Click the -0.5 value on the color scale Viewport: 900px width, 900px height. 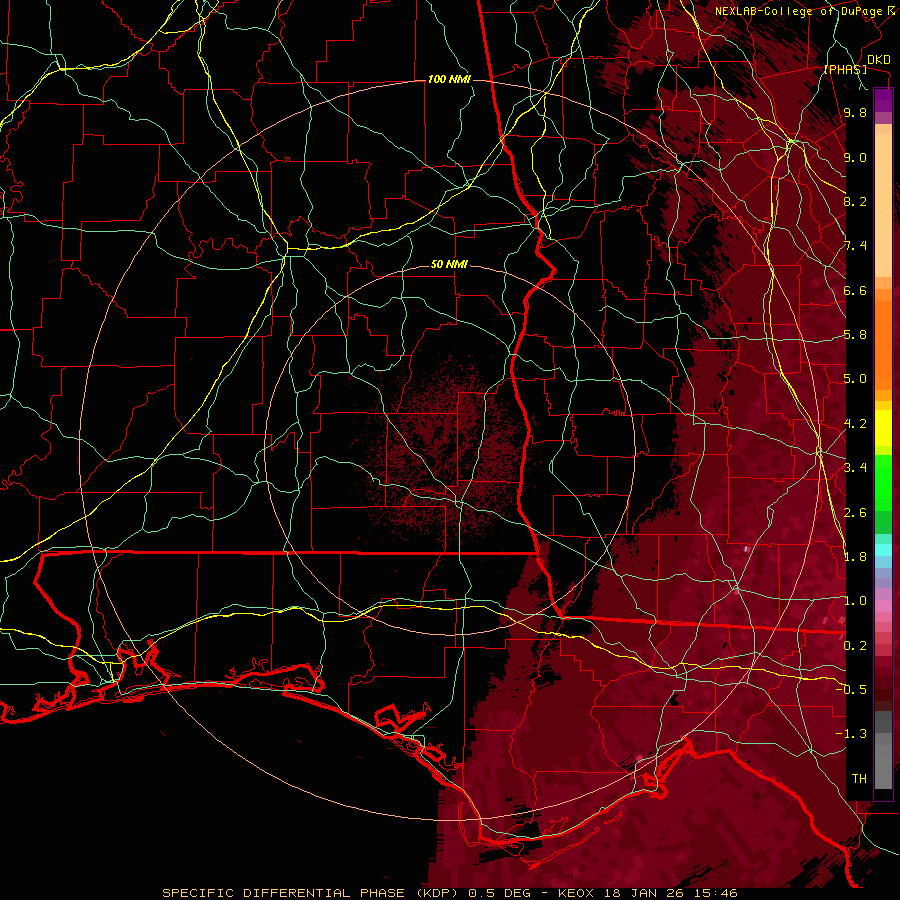(851, 689)
